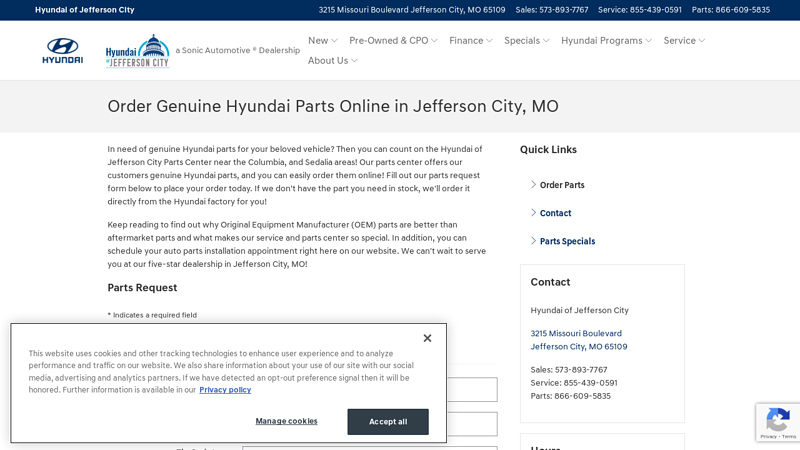This screenshot has width=800, height=450.
Task: Click Sales: 573-893-7767 in Contact card
Action: click(x=569, y=369)
